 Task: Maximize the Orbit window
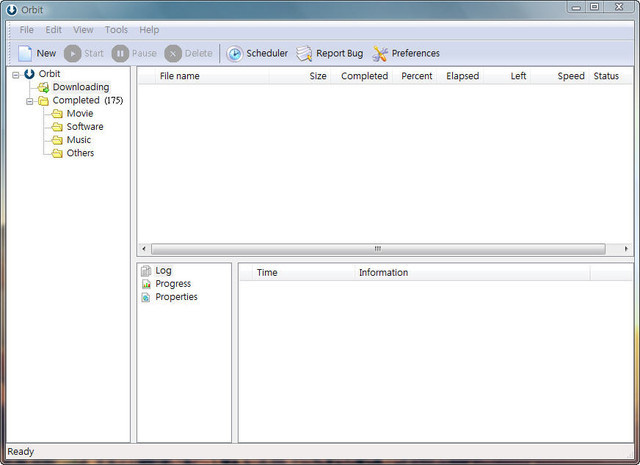click(x=595, y=7)
